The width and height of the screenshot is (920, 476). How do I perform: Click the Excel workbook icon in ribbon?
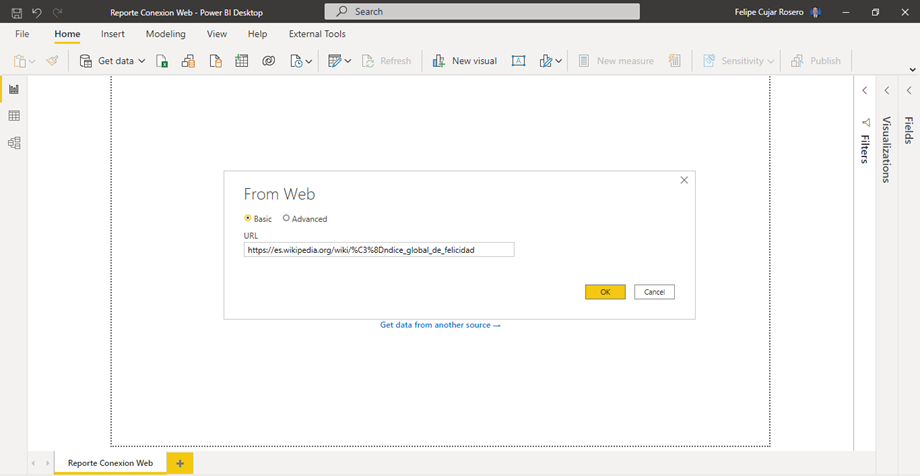162,61
